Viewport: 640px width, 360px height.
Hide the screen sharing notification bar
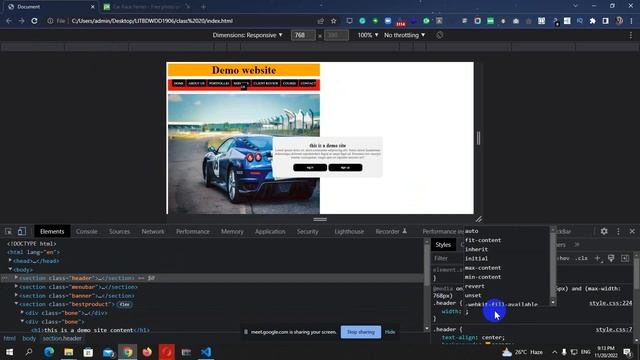(390, 332)
